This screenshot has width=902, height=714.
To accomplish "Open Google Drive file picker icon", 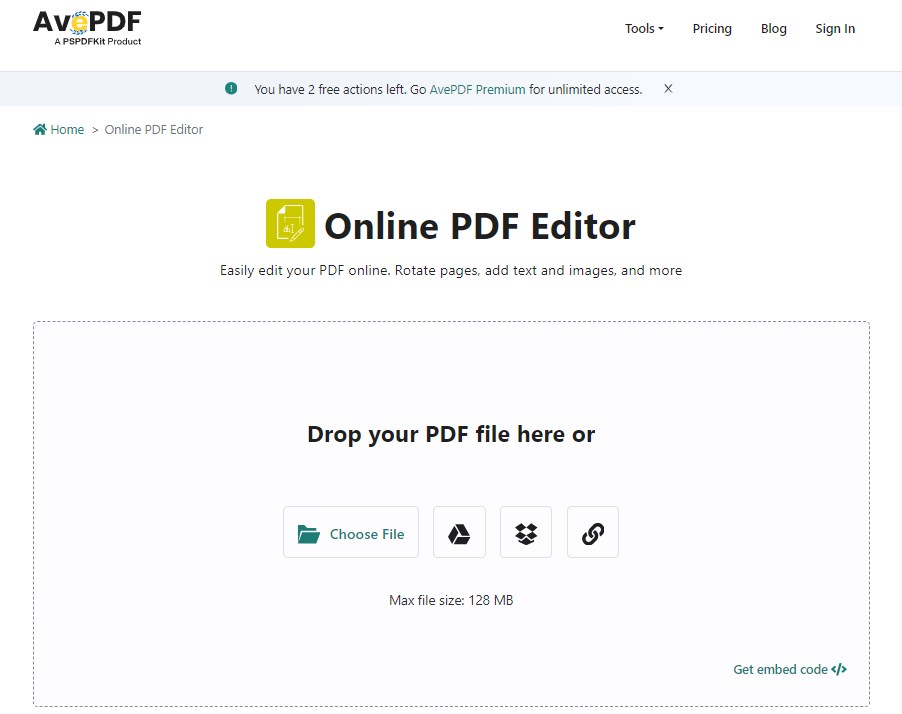I will pyautogui.click(x=459, y=532).
